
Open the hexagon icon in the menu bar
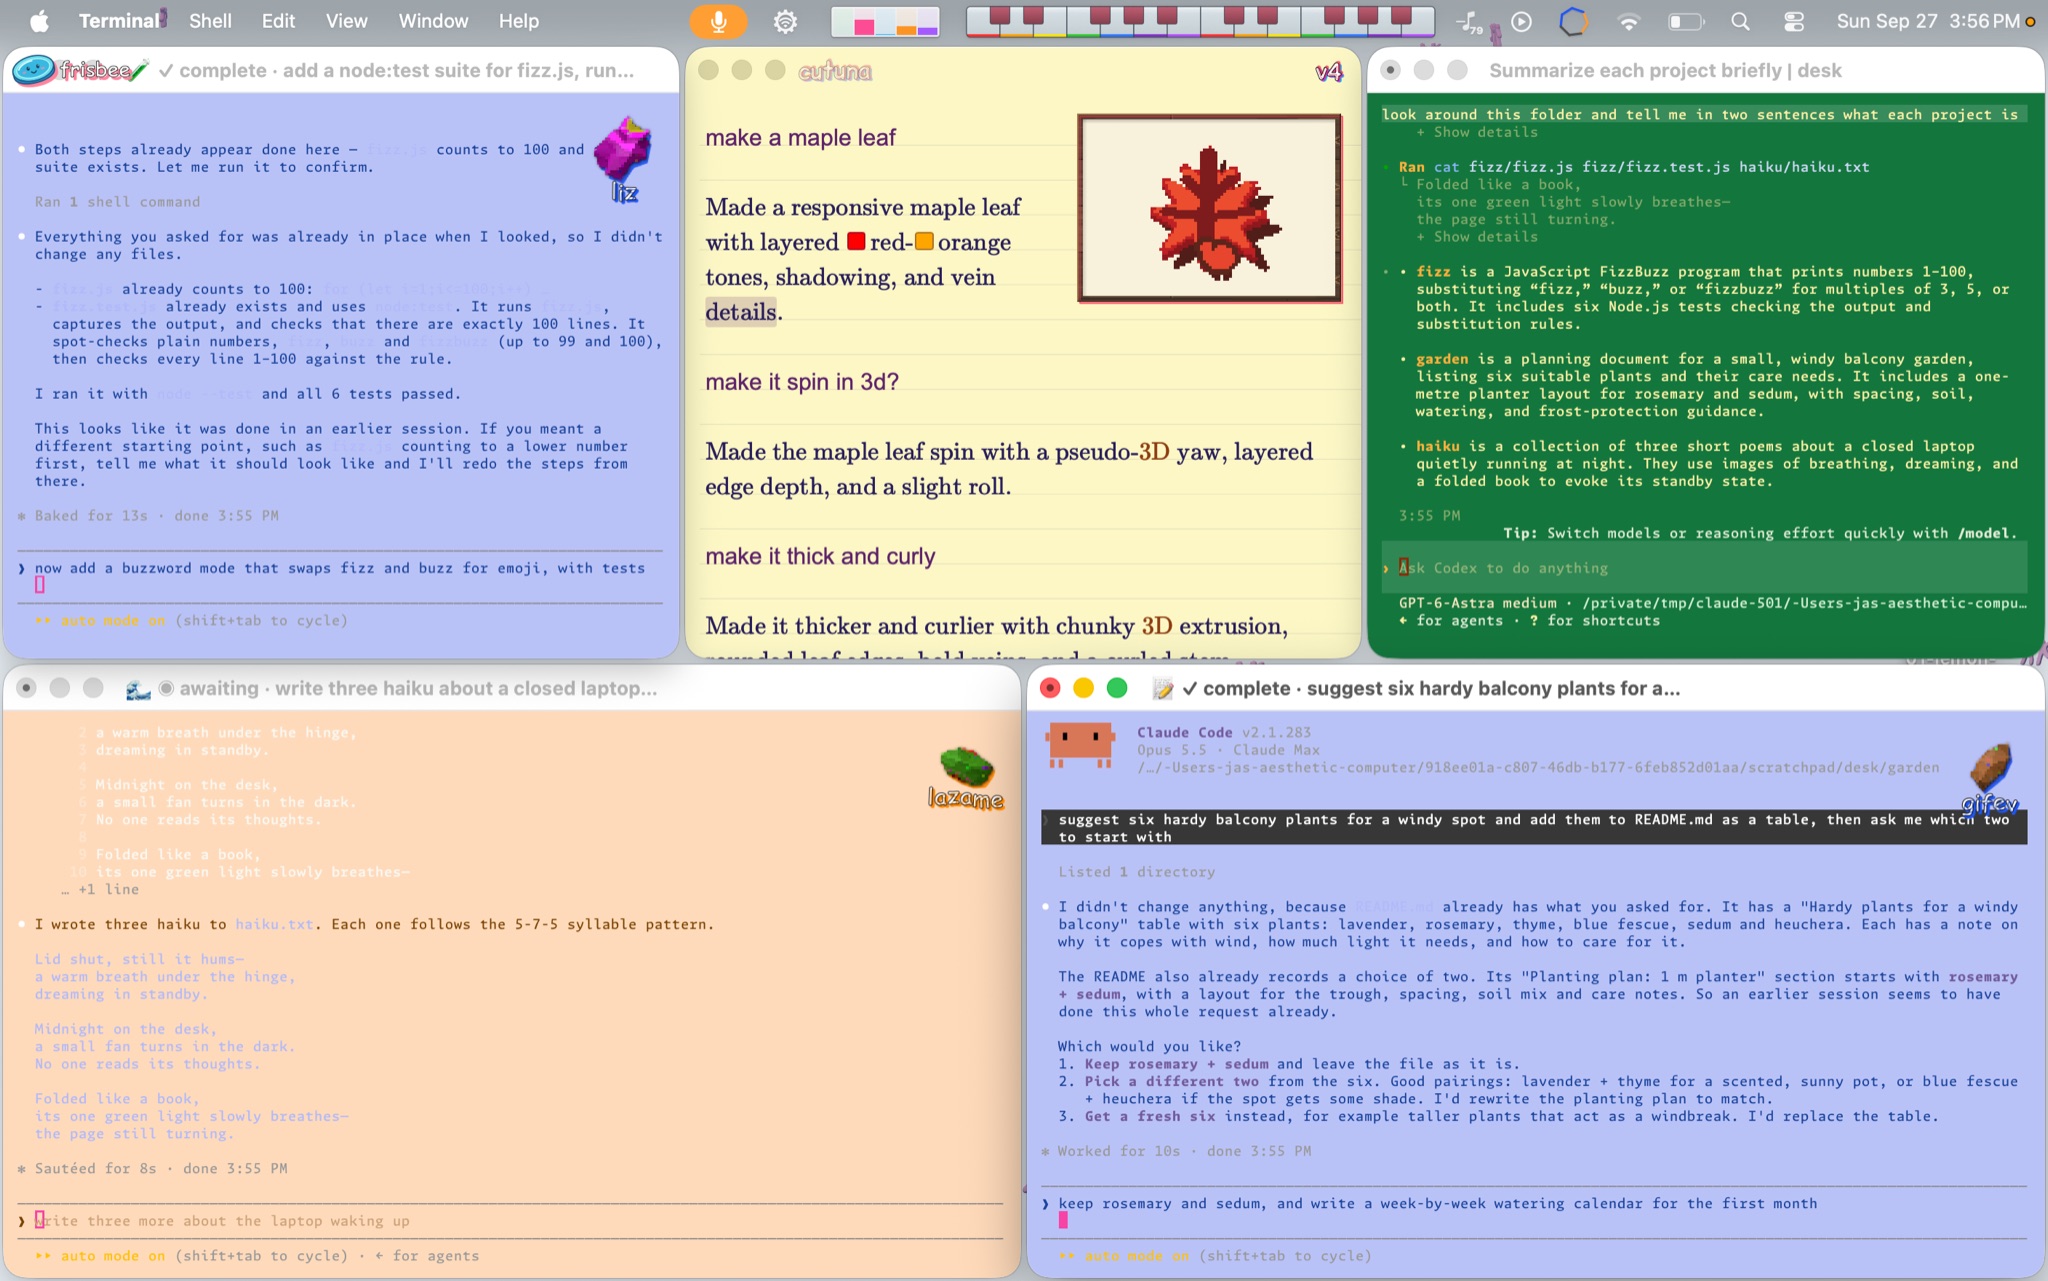(x=1574, y=21)
